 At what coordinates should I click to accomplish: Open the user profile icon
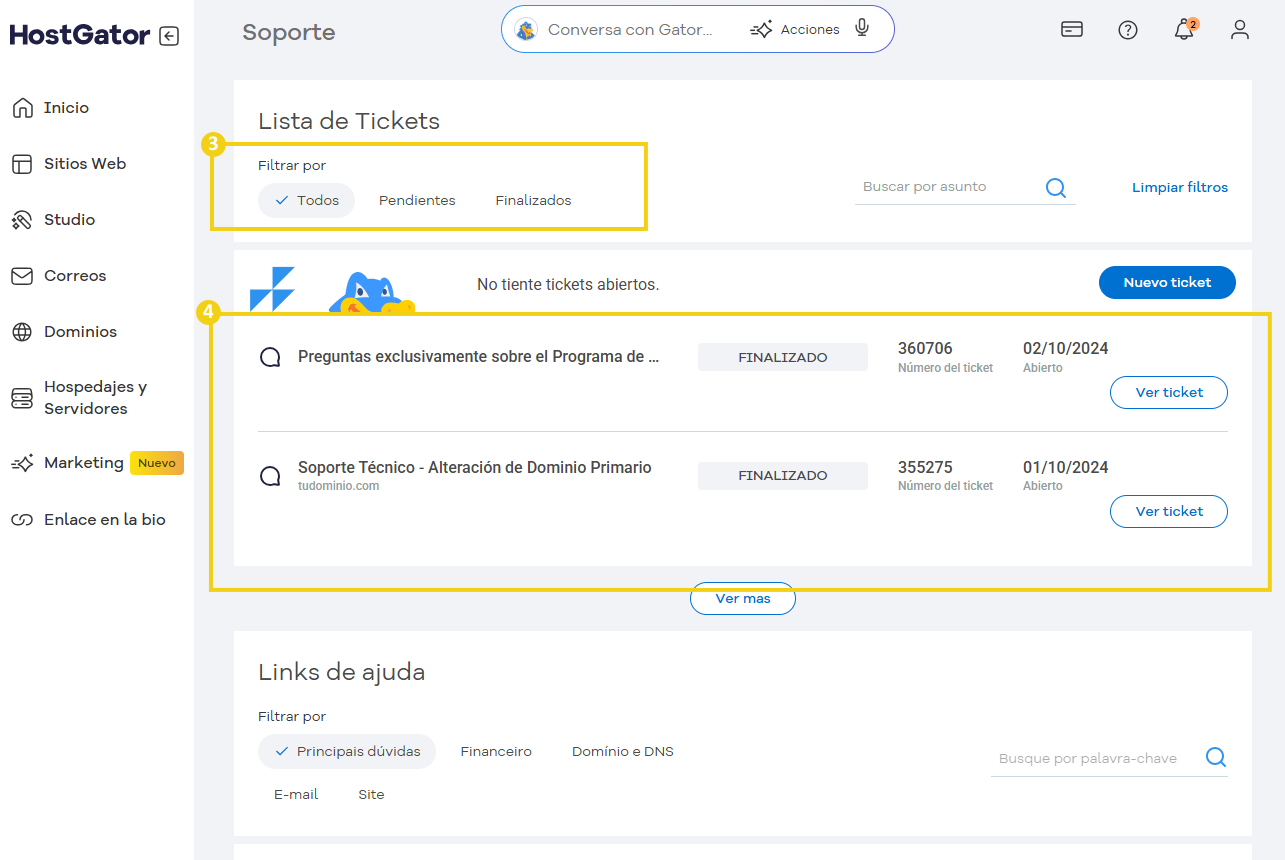1240,30
